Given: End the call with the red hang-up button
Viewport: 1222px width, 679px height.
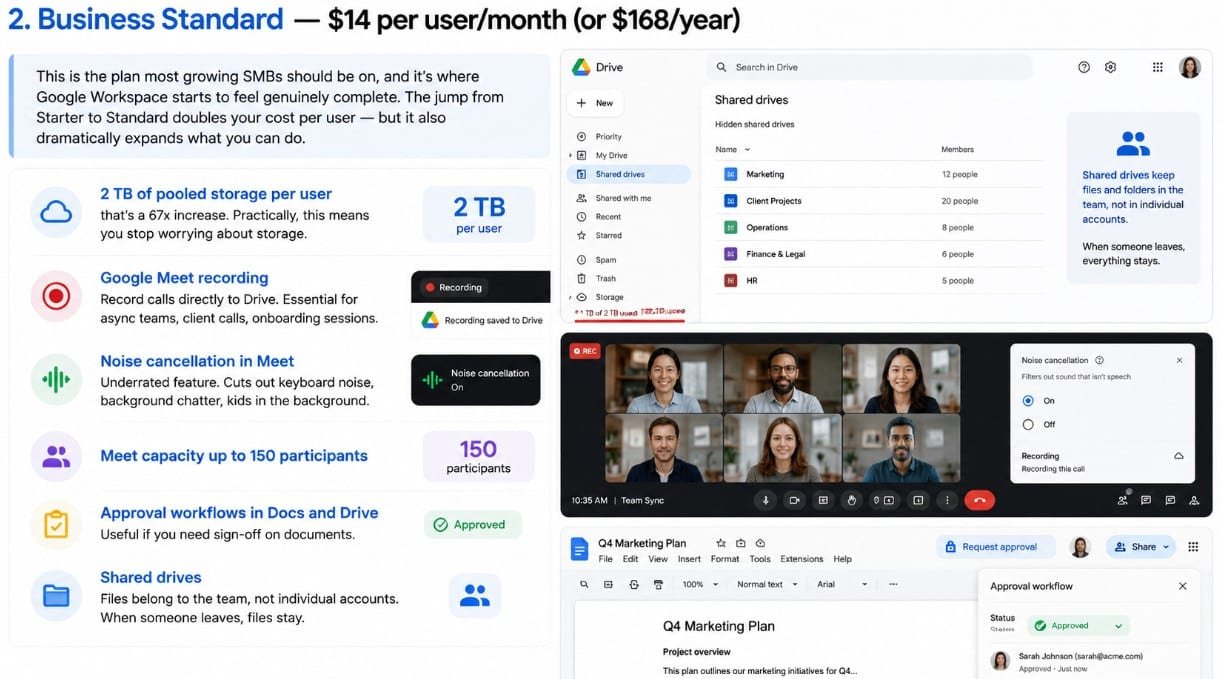Looking at the screenshot, I should tap(979, 500).
